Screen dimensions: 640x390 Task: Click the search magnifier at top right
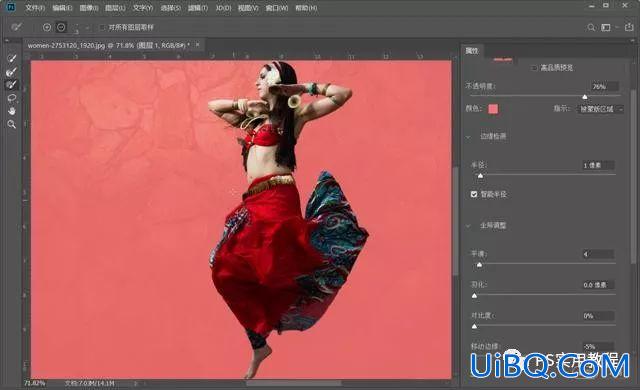pos(591,27)
